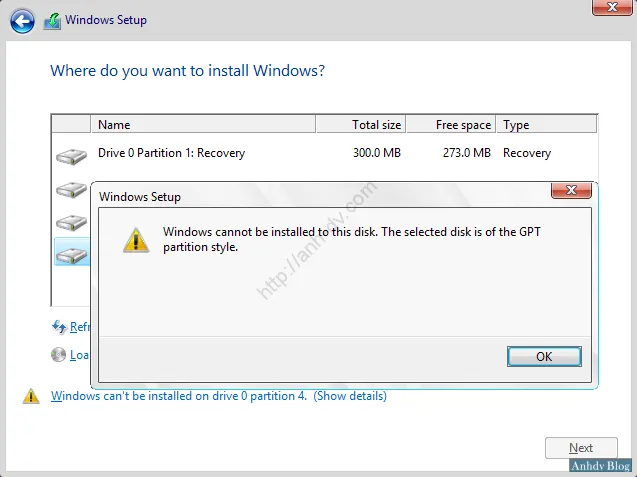This screenshot has height=477, width=637.
Task: Click the drive icon for Partition 1 Recovery
Action: [71, 155]
